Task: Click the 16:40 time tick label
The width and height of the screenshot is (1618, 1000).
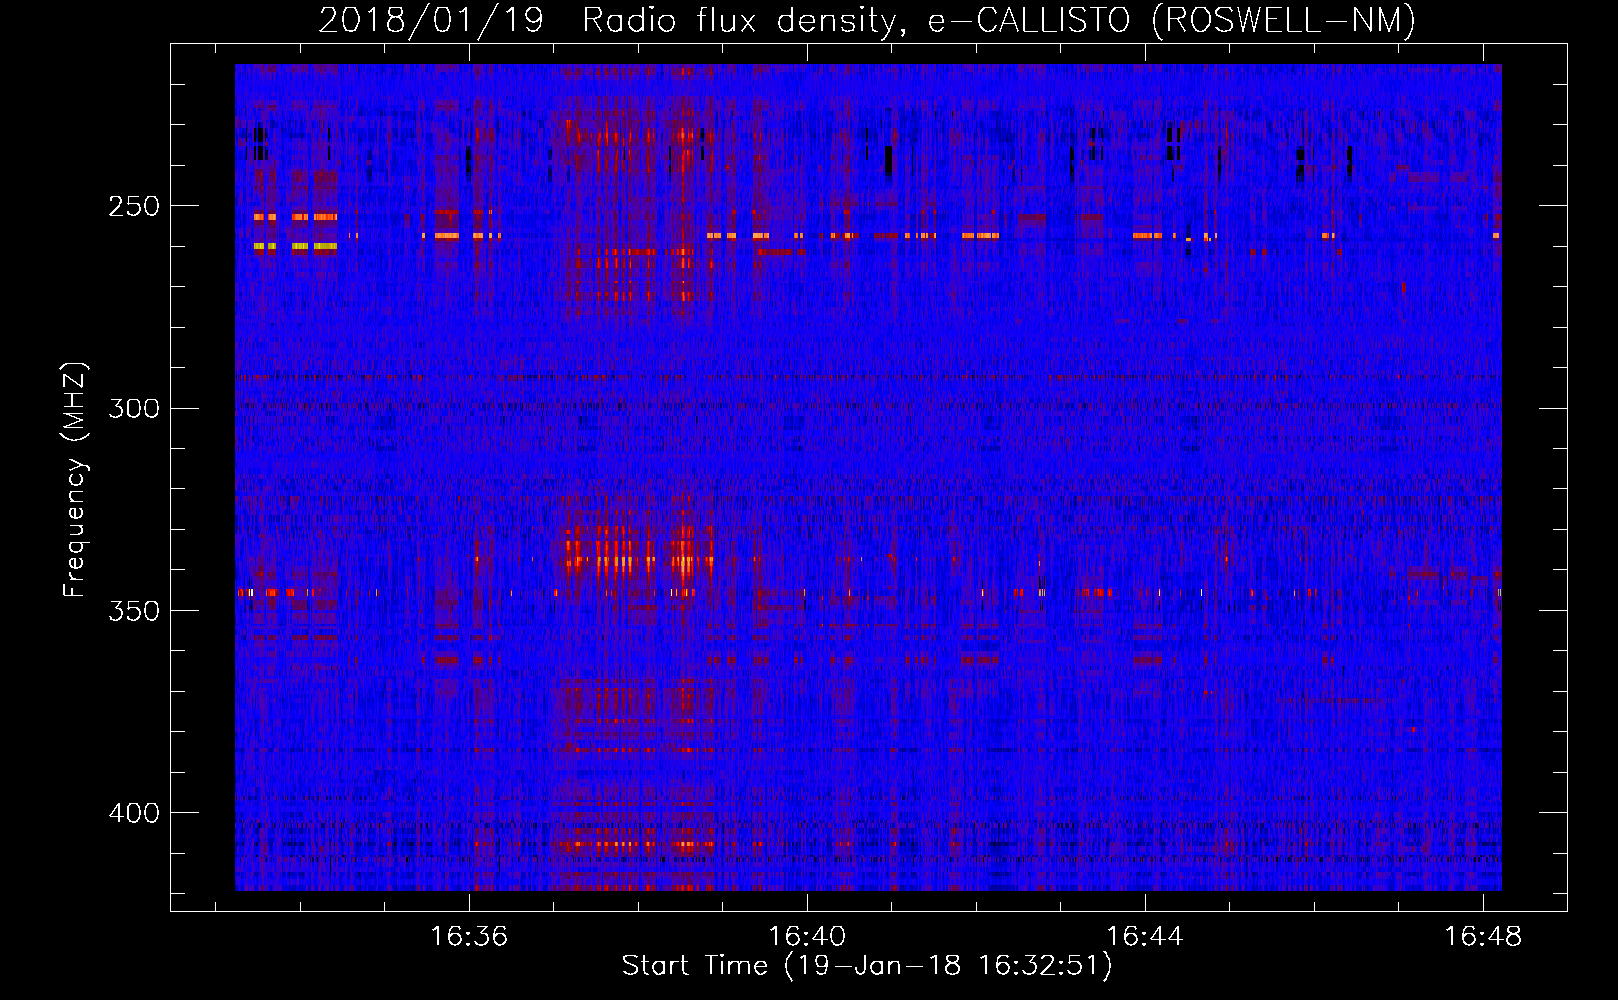Action: pyautogui.click(x=807, y=936)
